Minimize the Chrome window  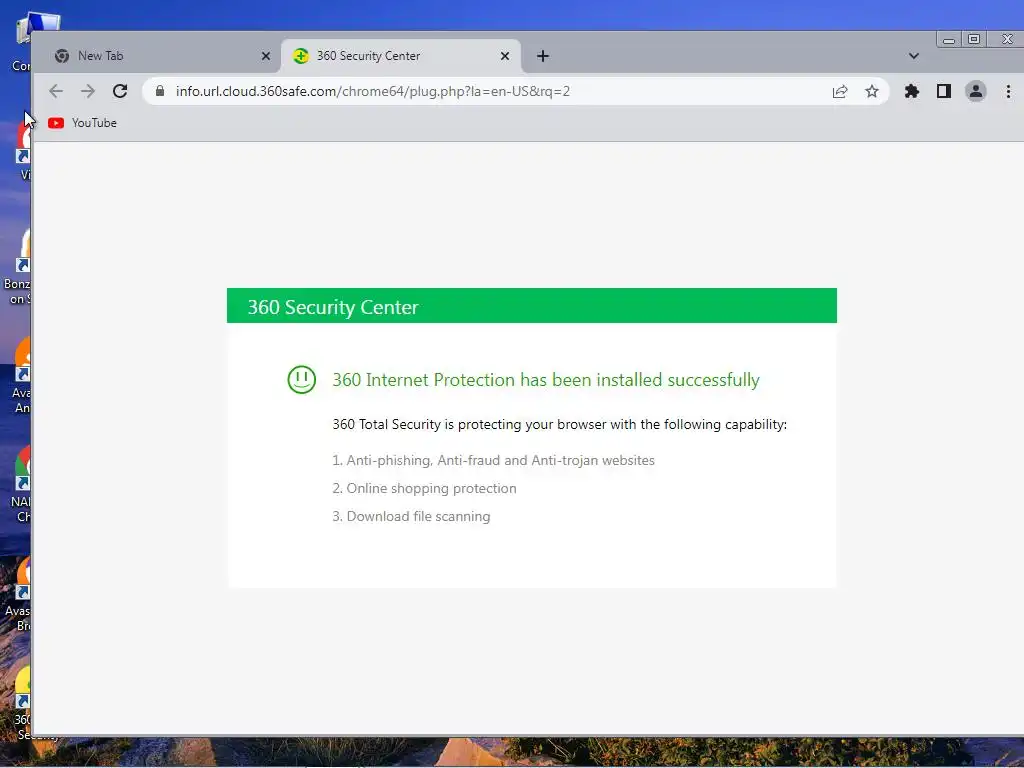click(x=949, y=39)
